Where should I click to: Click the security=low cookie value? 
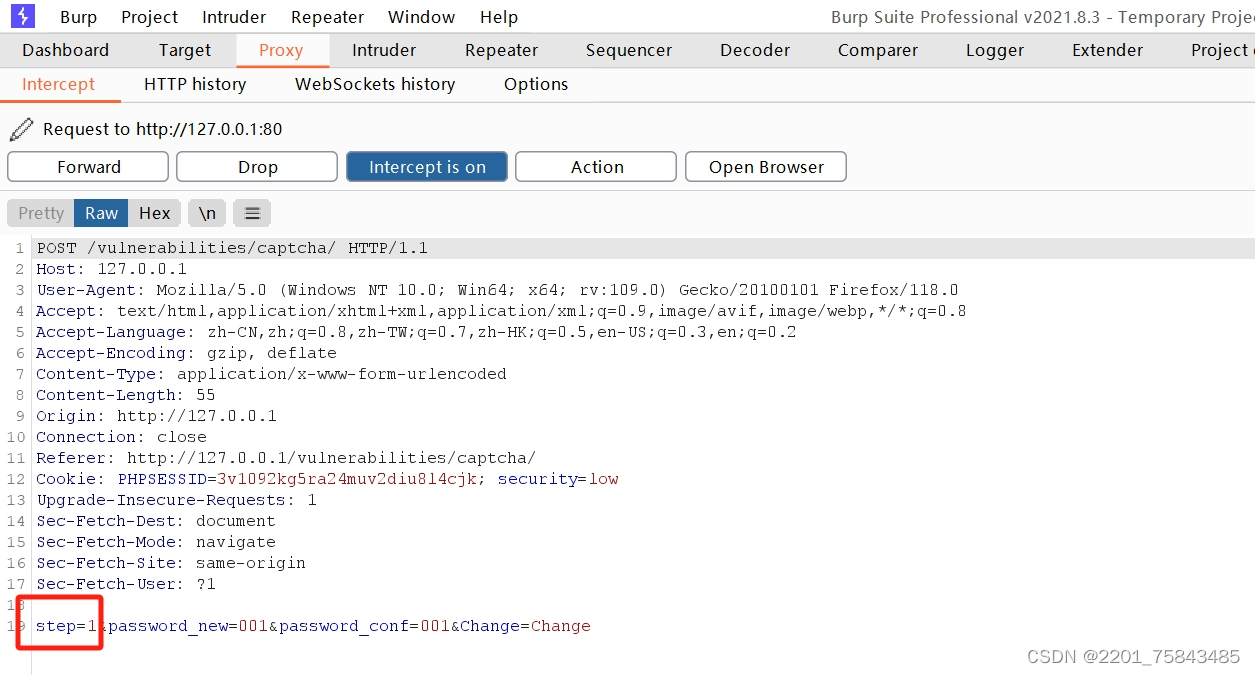[558, 479]
